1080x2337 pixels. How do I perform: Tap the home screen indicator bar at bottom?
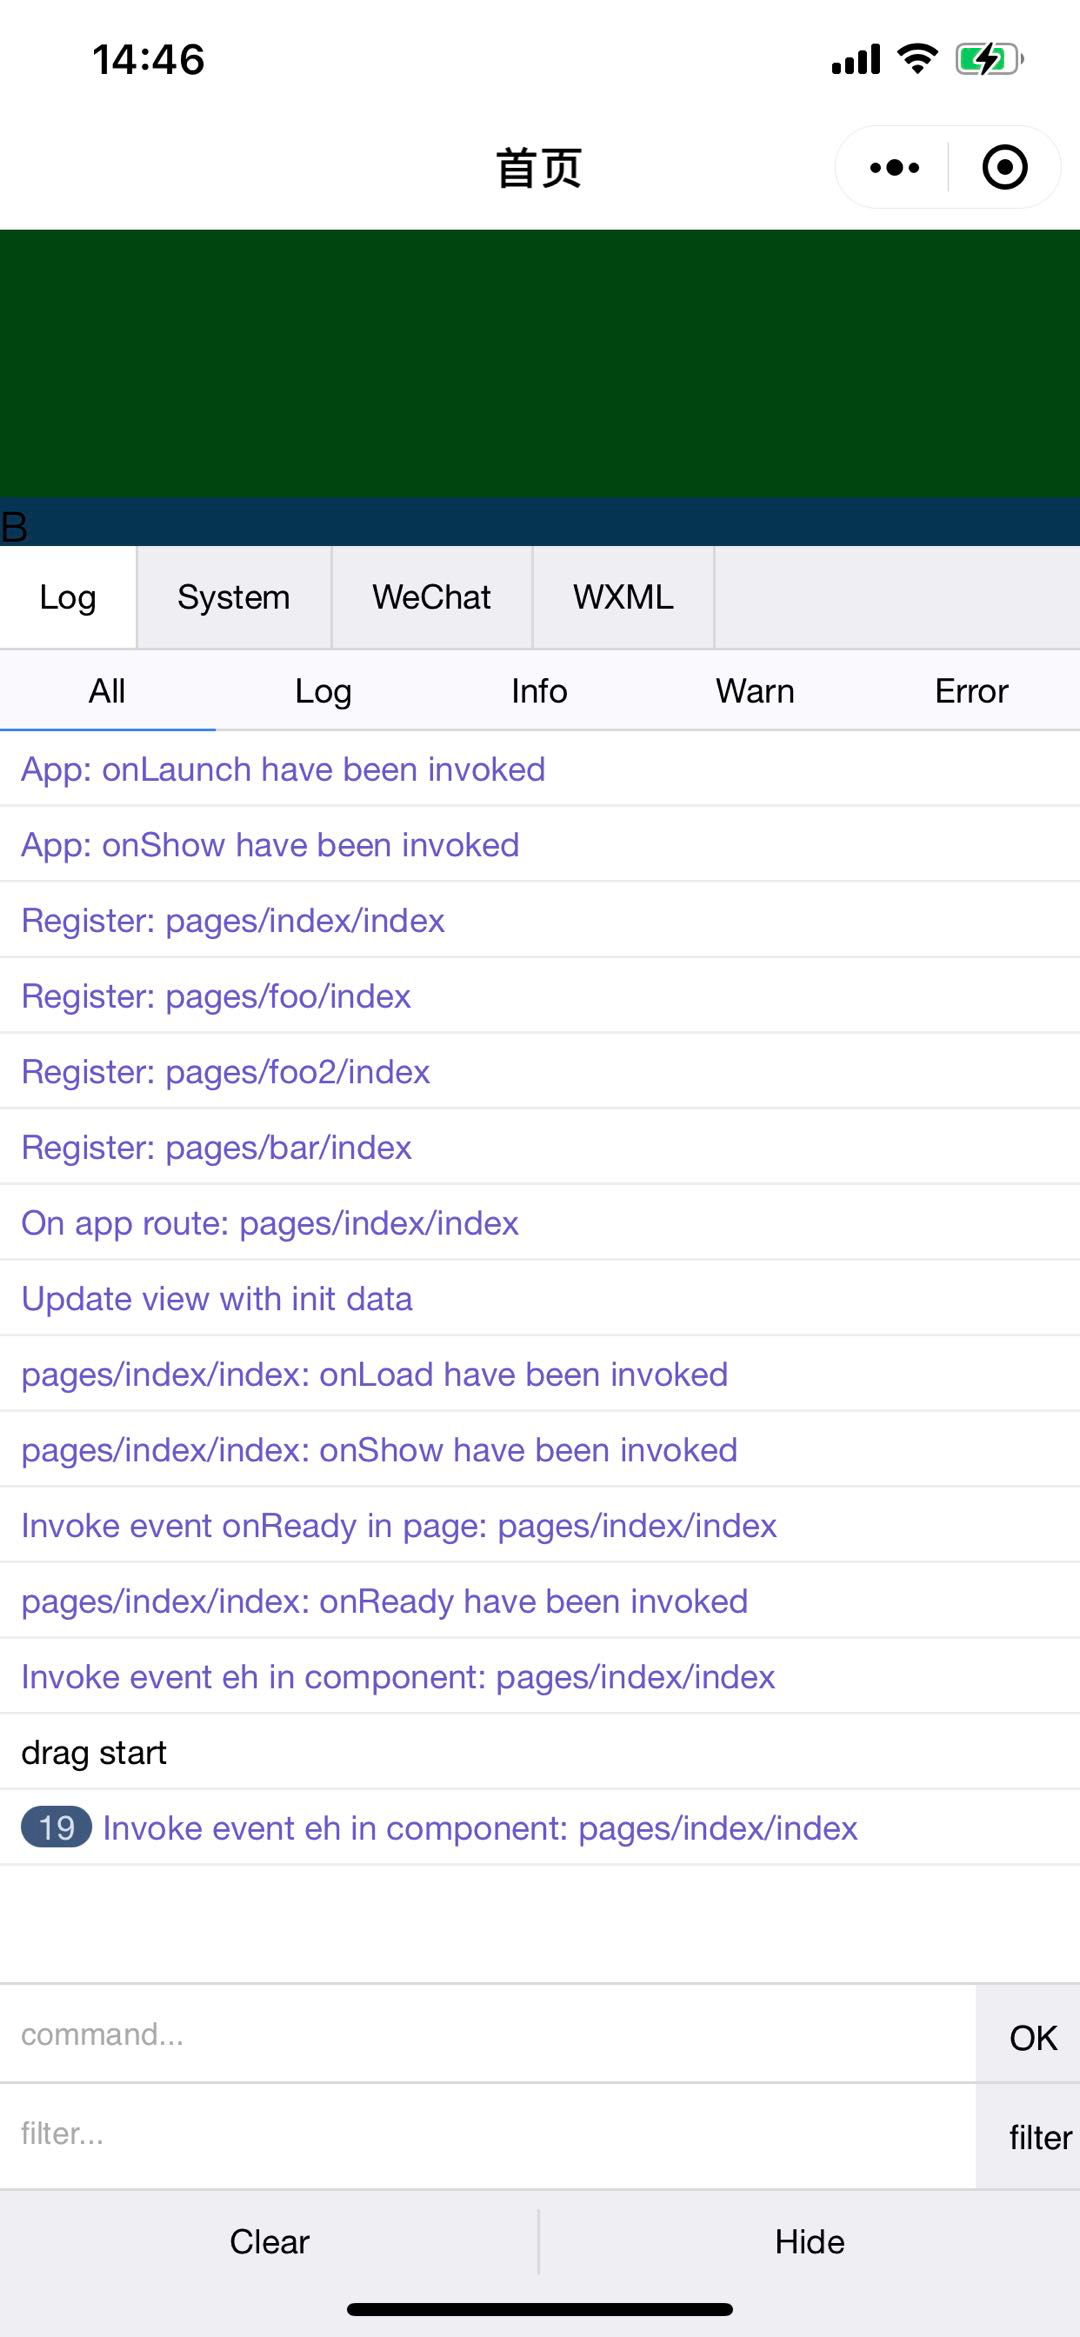click(540, 2310)
